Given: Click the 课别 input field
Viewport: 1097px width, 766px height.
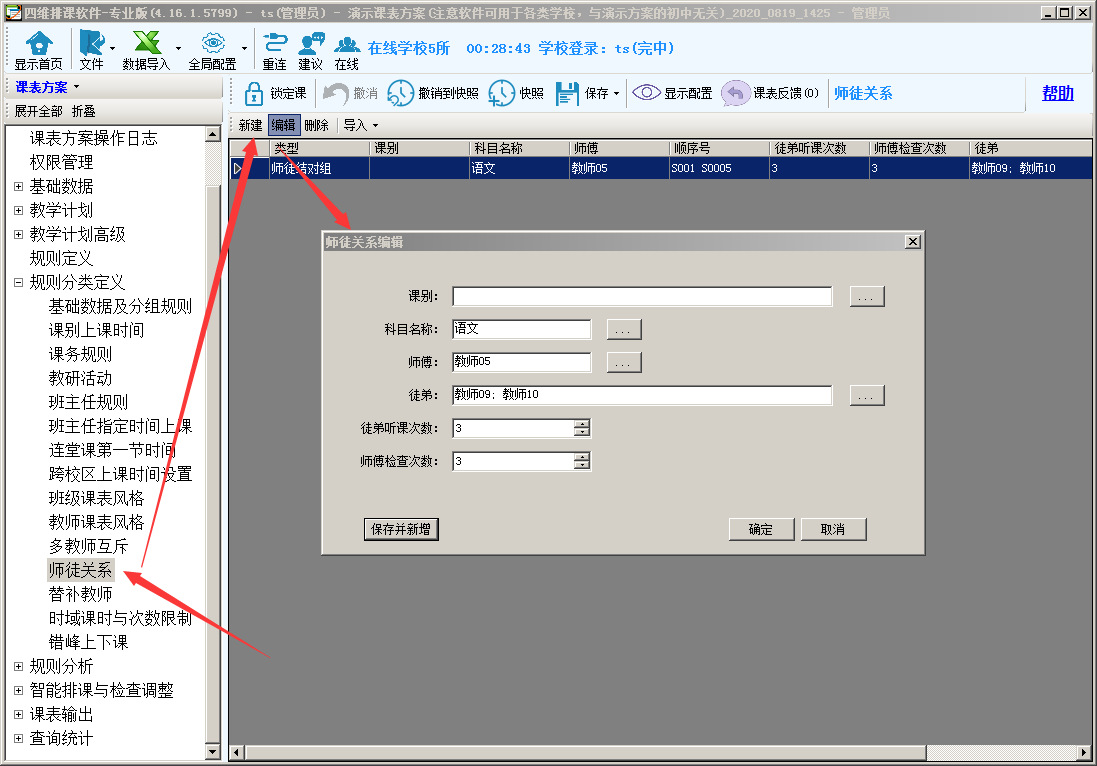Looking at the screenshot, I should [642, 297].
